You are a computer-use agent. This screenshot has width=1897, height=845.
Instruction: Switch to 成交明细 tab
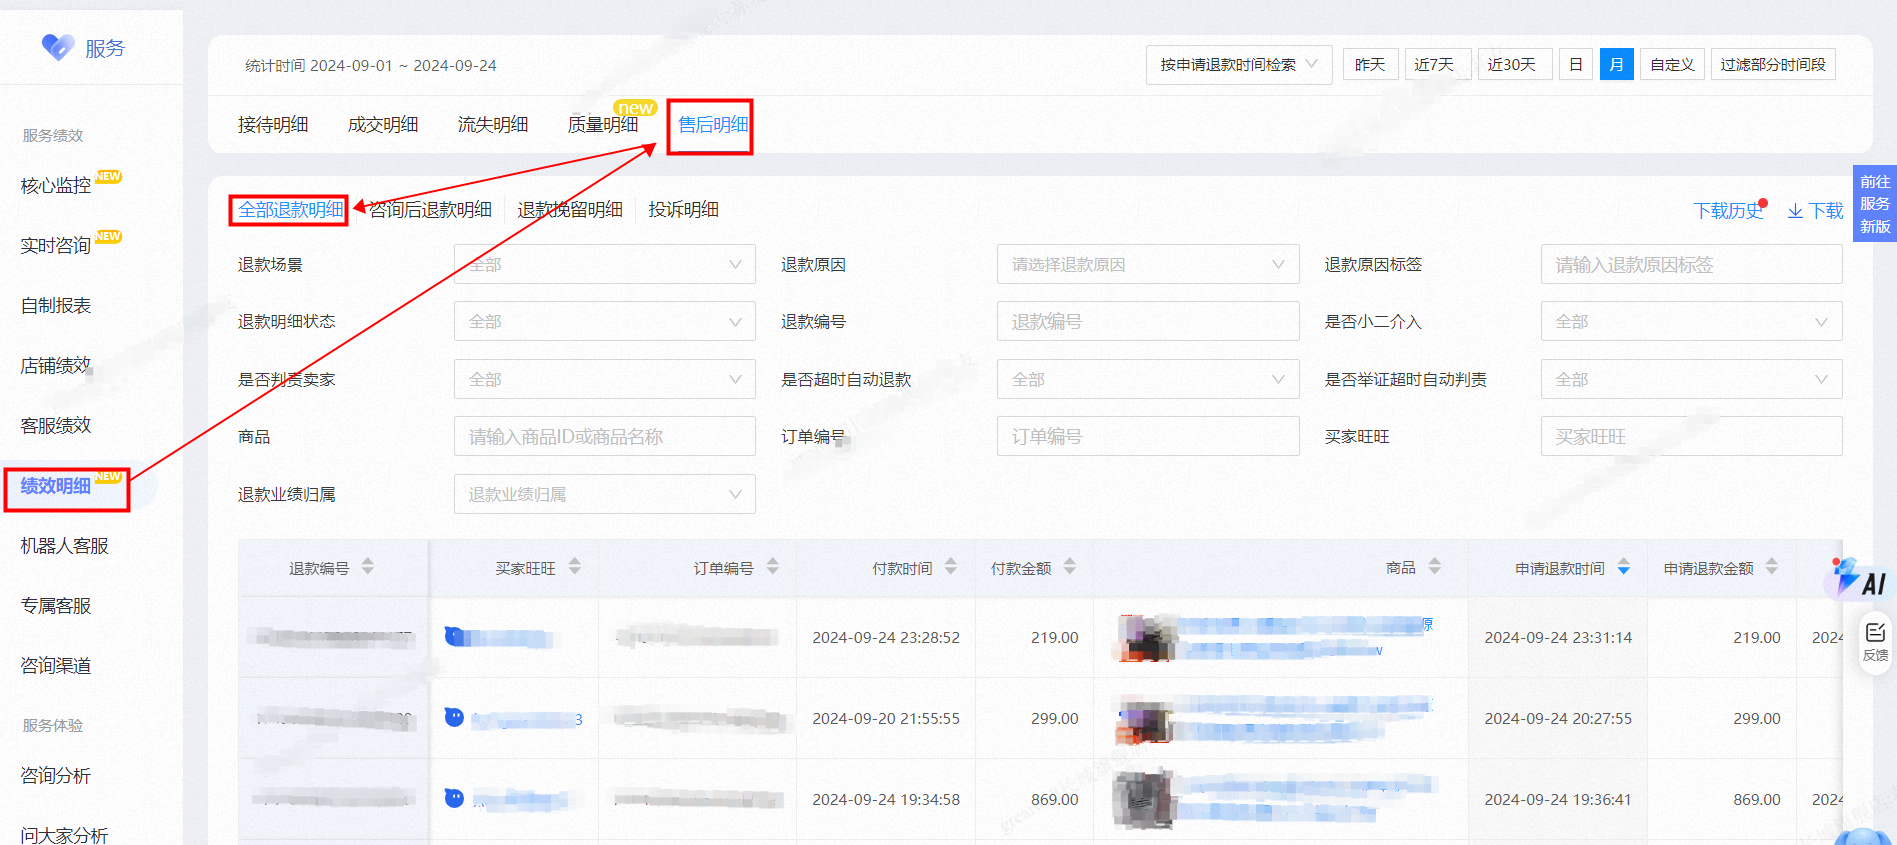(x=383, y=125)
